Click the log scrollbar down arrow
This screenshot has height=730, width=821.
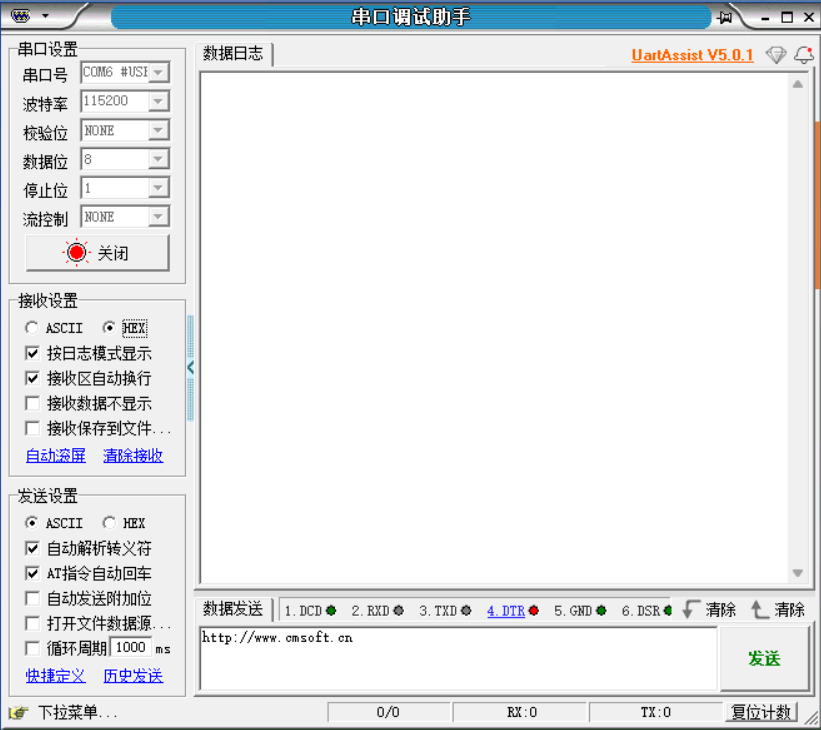point(797,573)
